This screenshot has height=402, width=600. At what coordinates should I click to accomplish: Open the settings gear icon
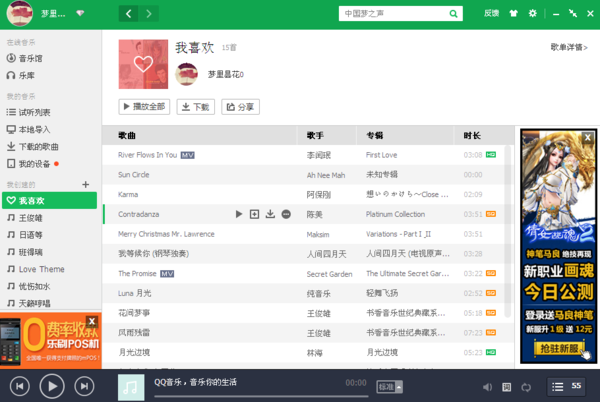point(533,13)
